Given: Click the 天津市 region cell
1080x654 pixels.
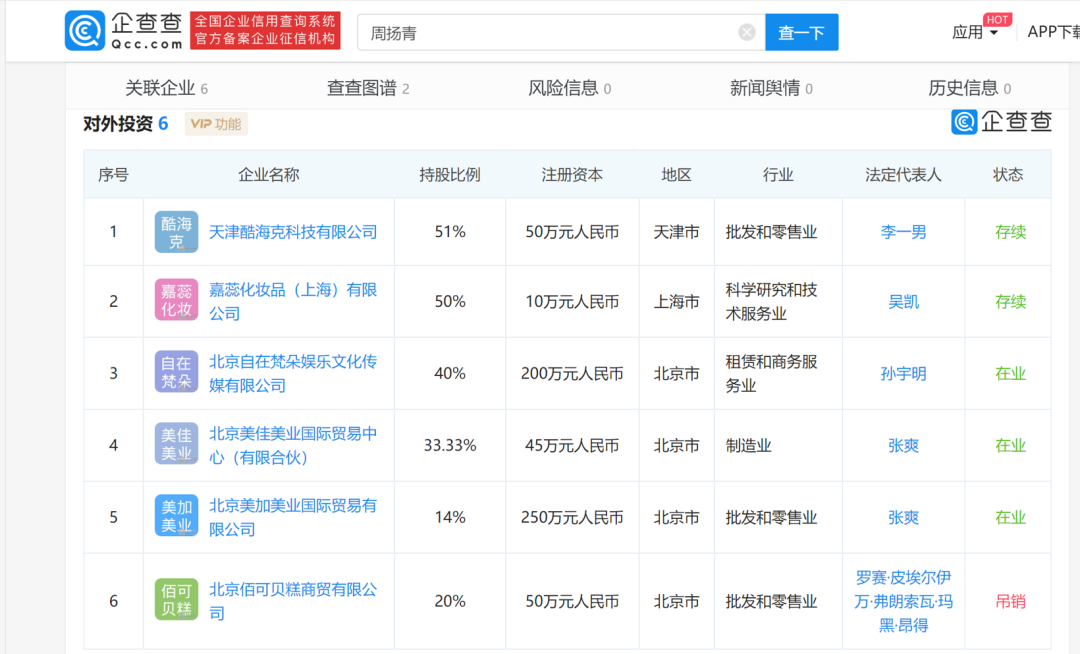Looking at the screenshot, I should [x=676, y=232].
